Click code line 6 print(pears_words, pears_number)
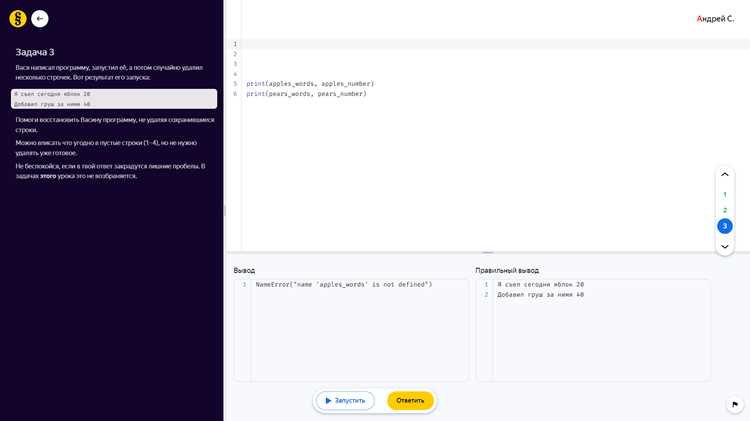 coord(306,94)
